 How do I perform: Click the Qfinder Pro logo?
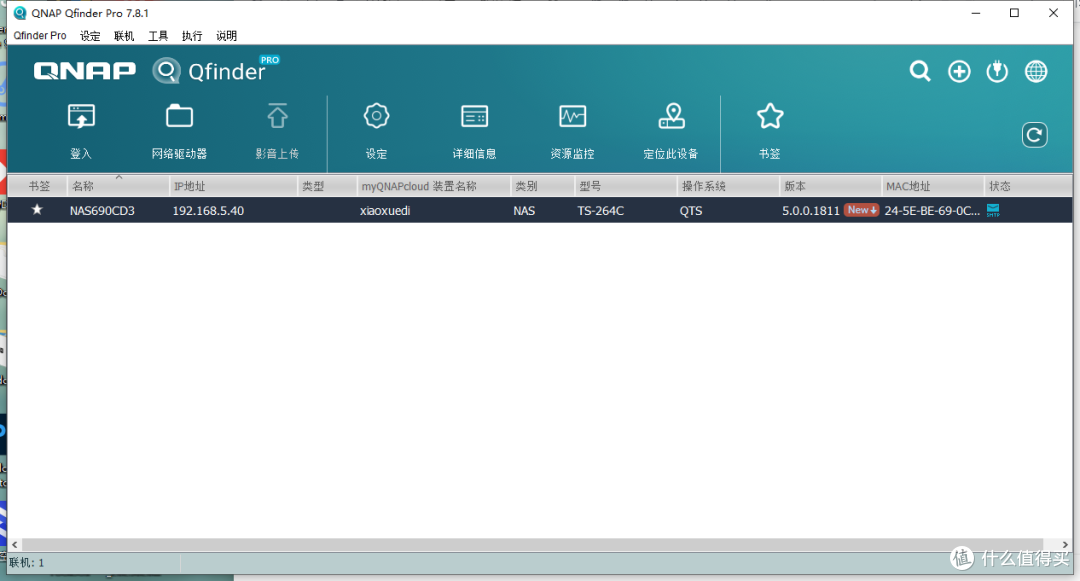[x=216, y=70]
